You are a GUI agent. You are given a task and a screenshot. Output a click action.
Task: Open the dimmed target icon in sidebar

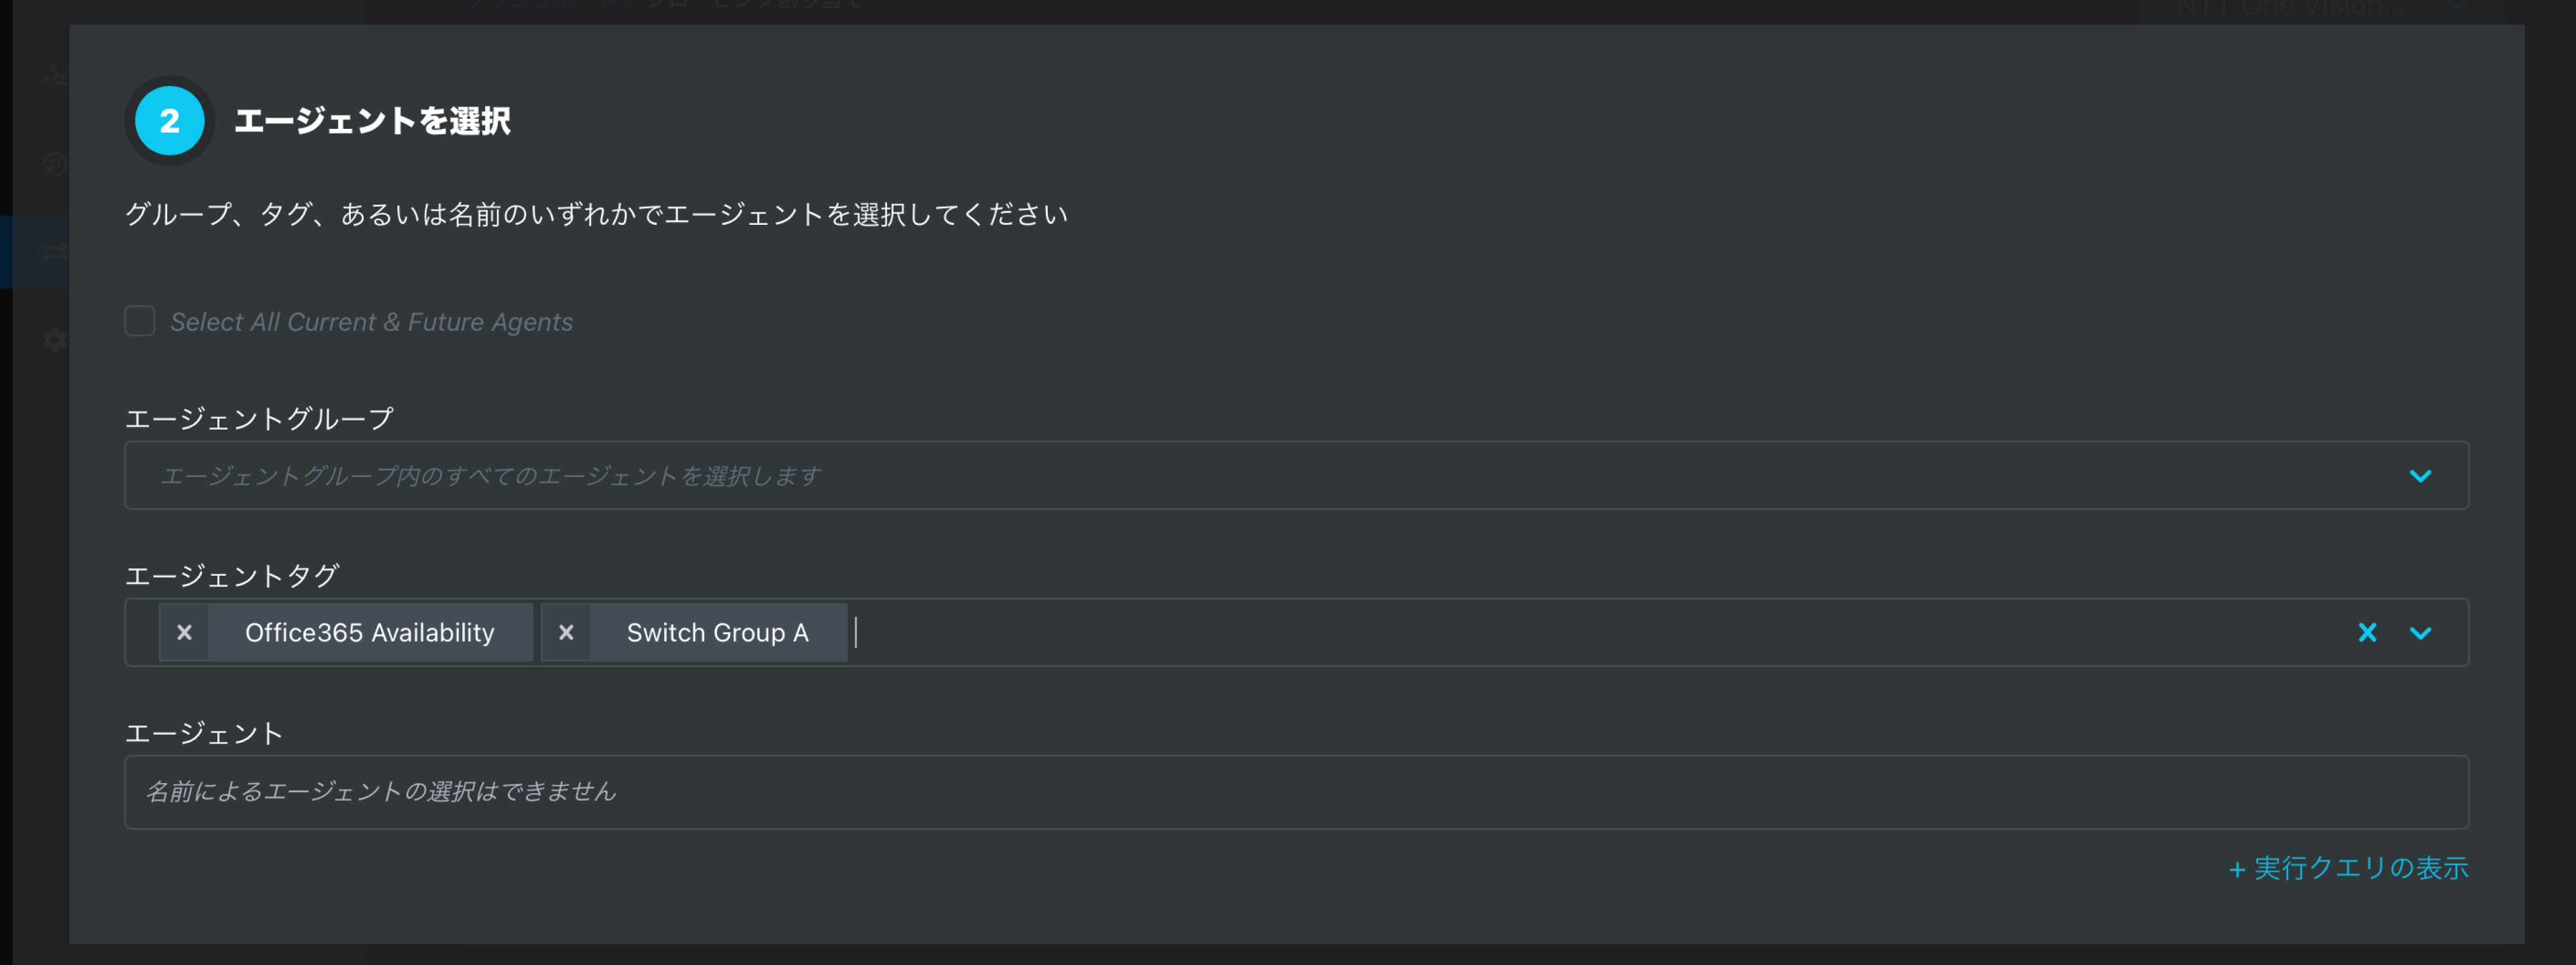click(55, 164)
